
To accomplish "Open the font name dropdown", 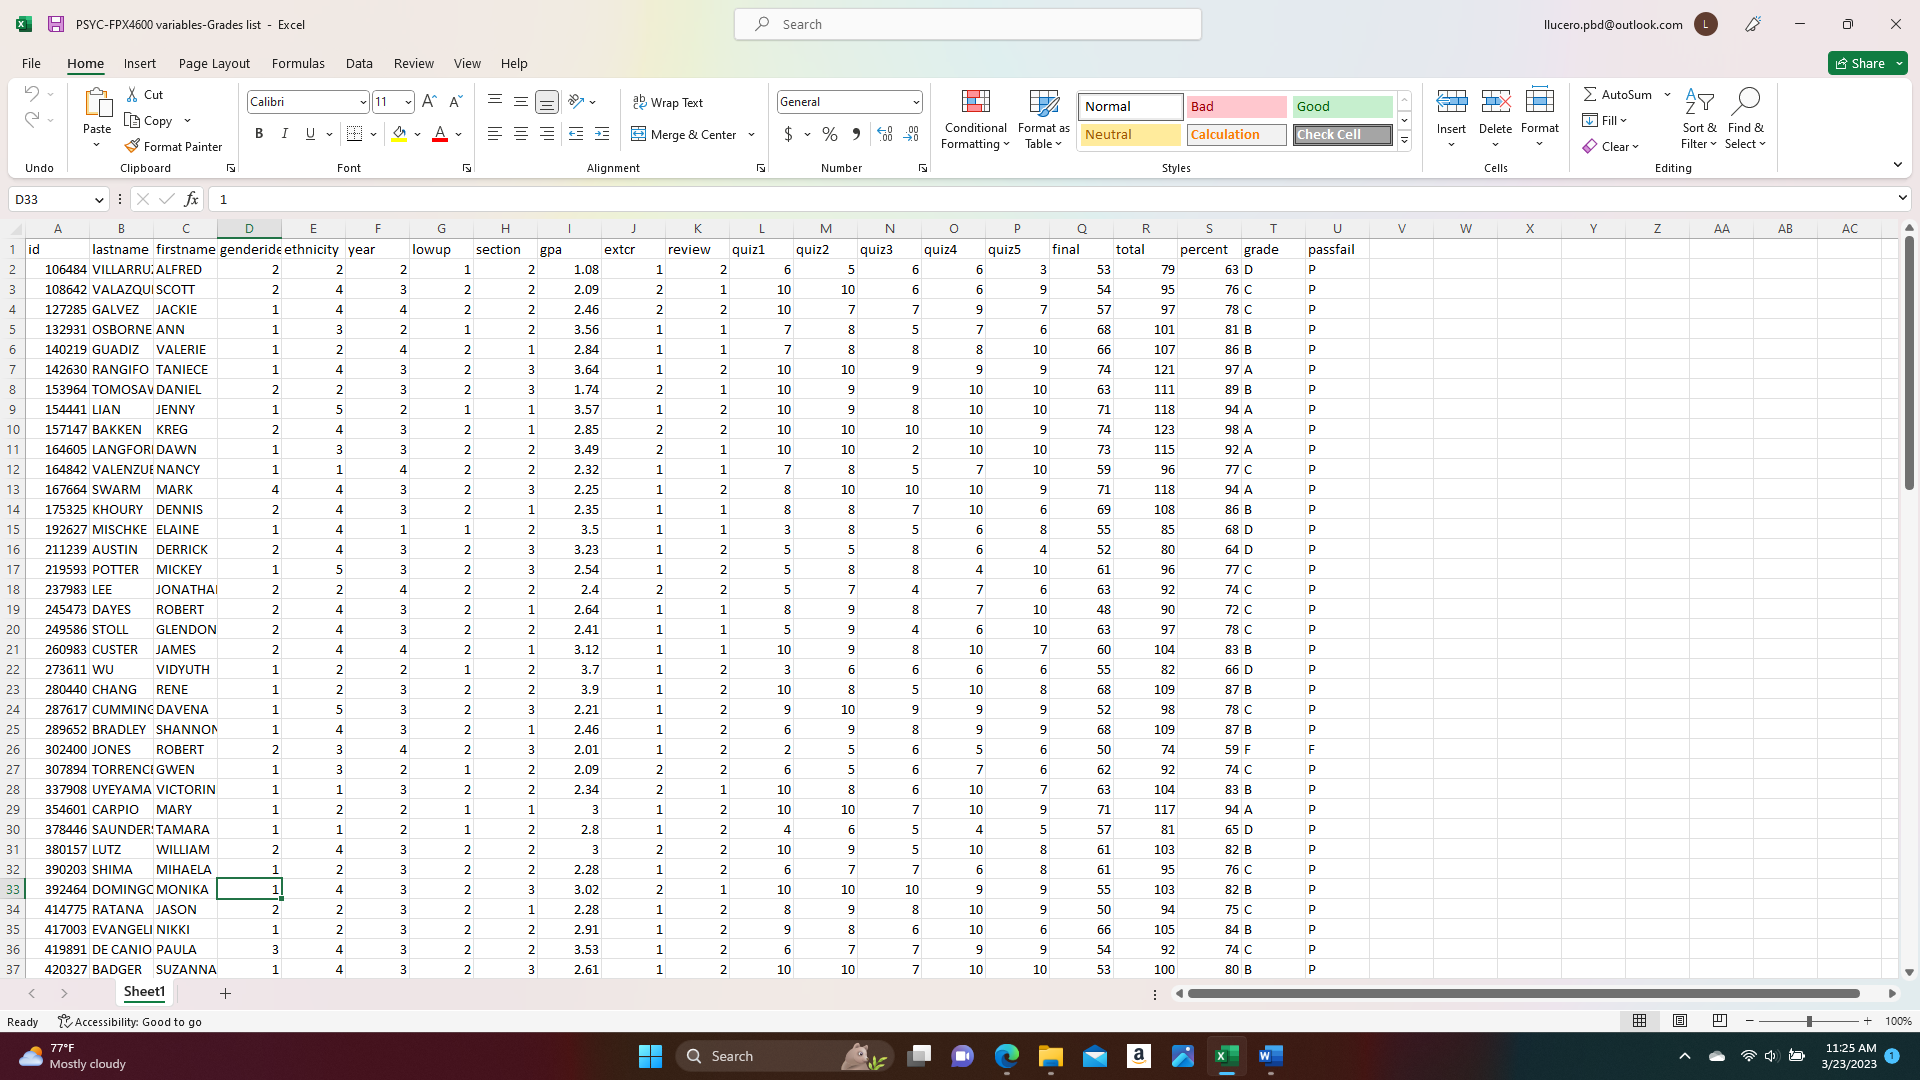I will click(x=363, y=101).
